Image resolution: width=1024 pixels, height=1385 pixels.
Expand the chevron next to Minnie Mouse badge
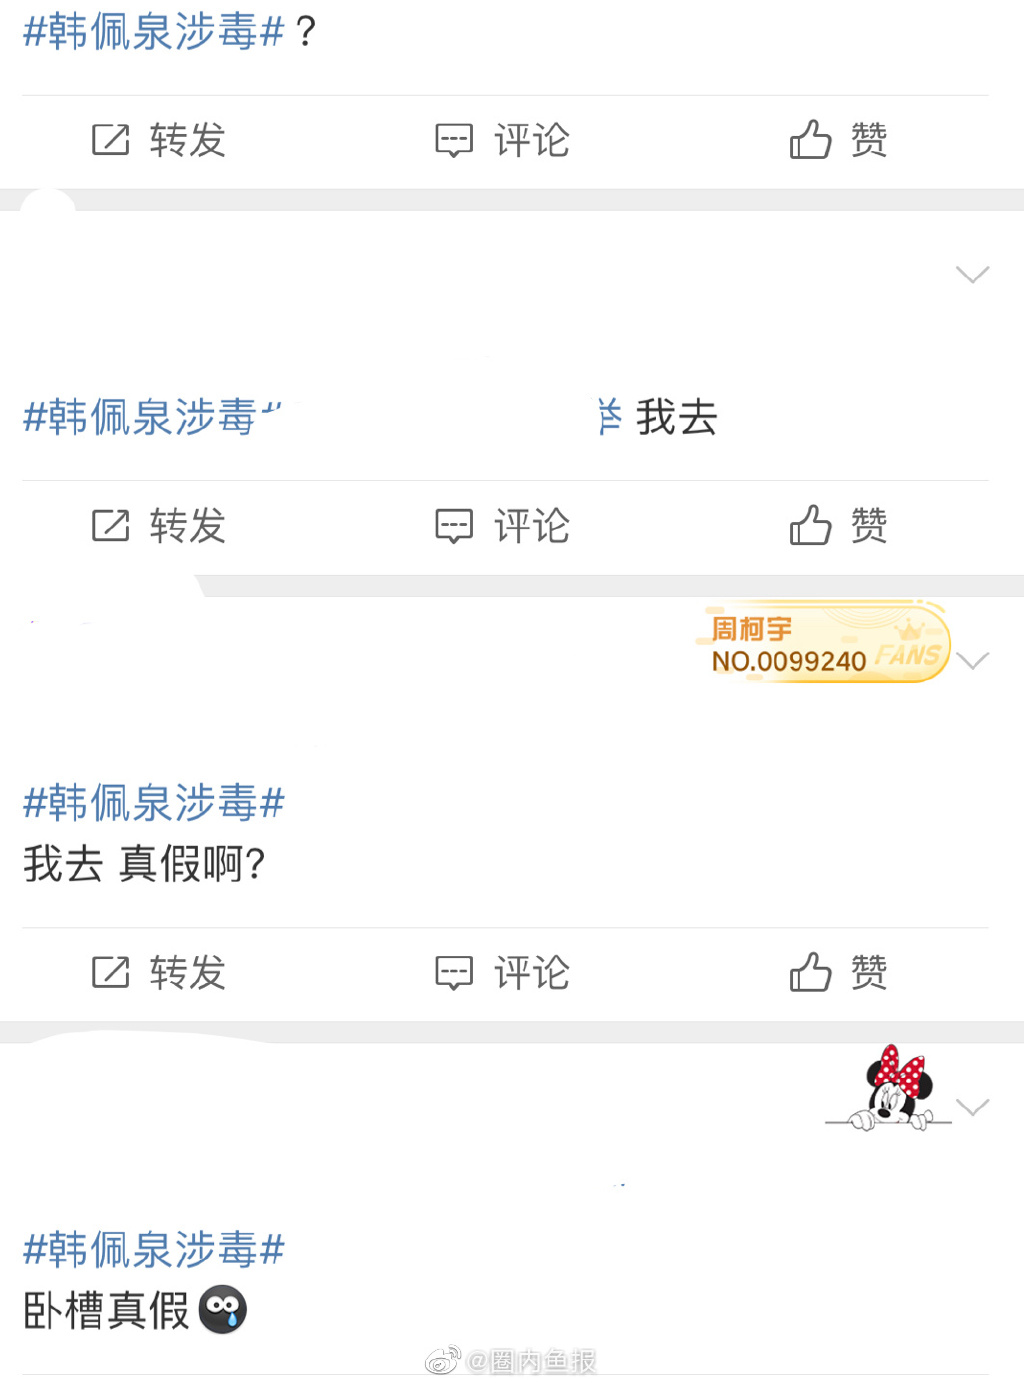coord(972,1106)
